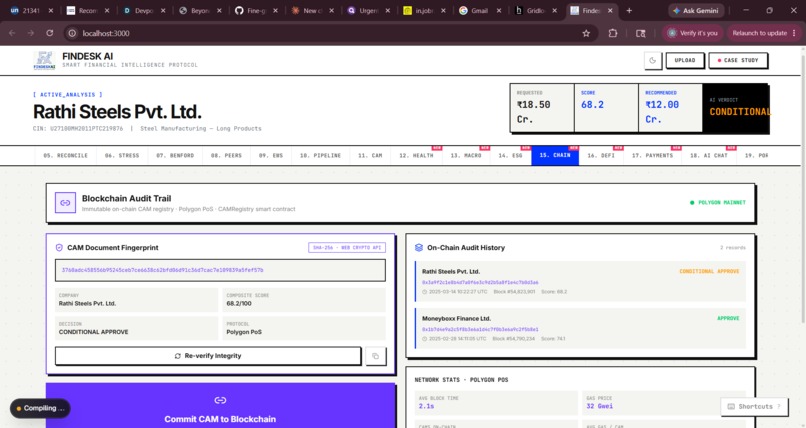Toggle the dark mode moon icon
The image size is (806, 428).
[652, 61]
